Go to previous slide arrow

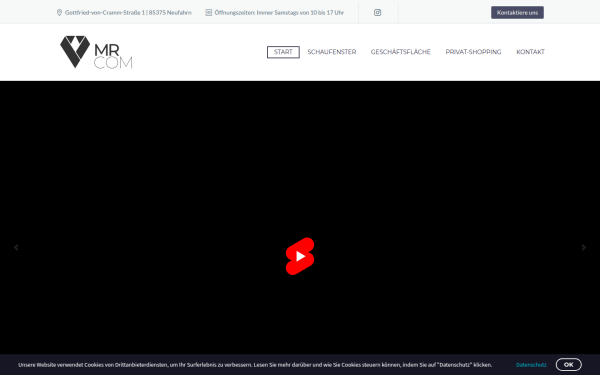(16, 248)
